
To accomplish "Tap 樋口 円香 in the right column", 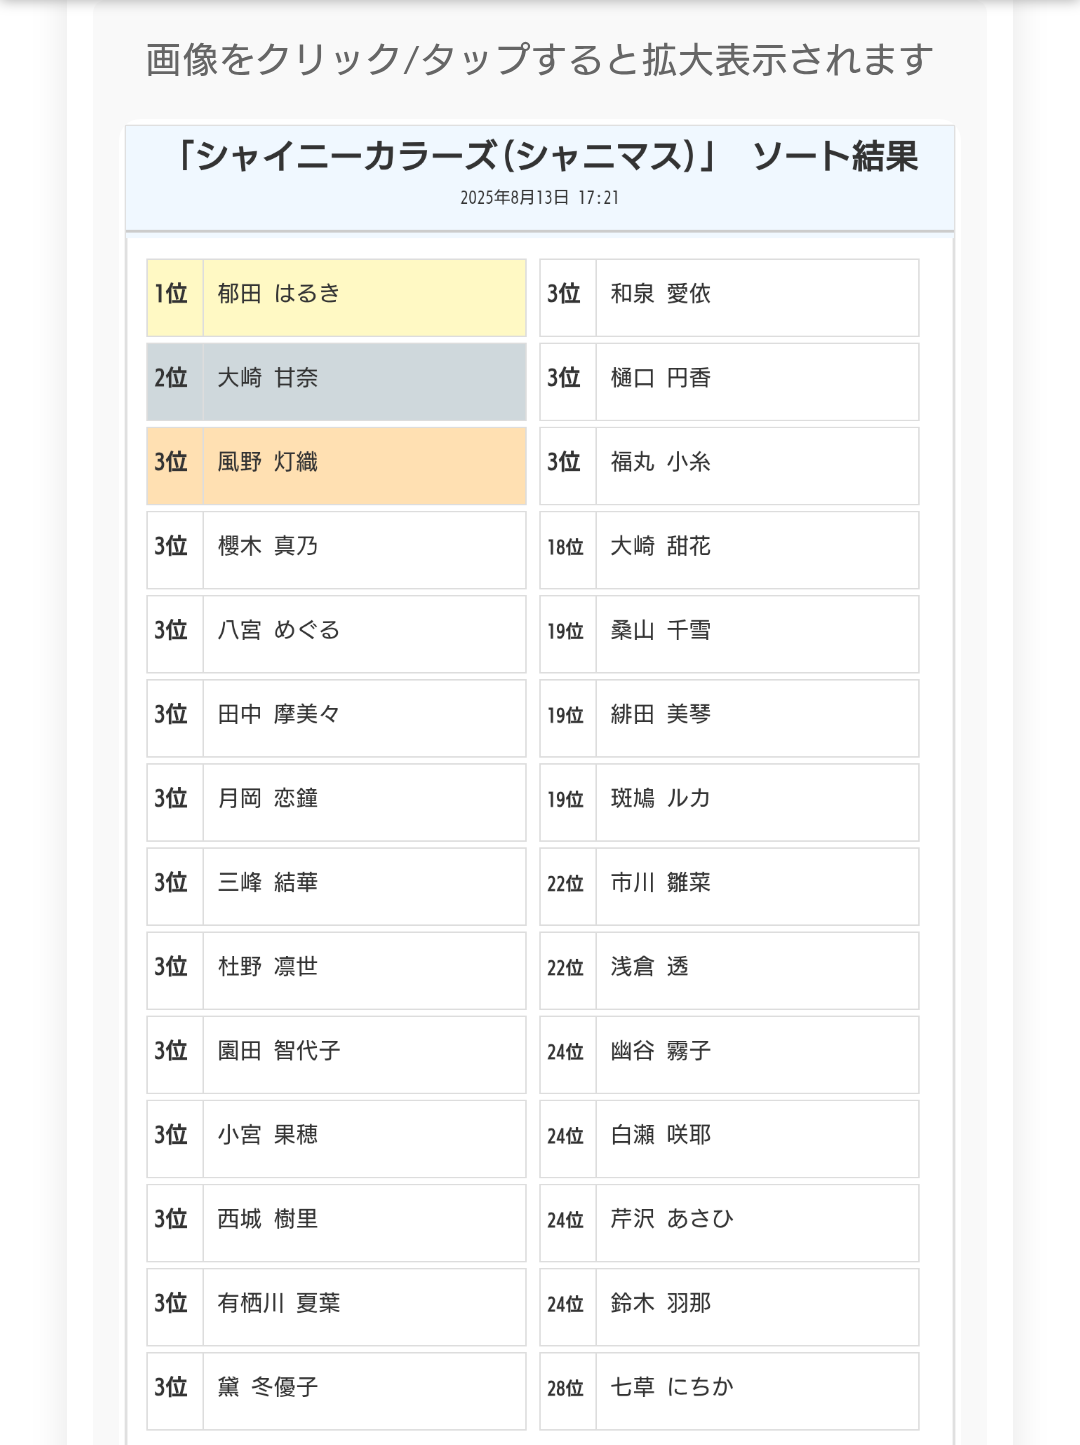I will click(x=729, y=381).
